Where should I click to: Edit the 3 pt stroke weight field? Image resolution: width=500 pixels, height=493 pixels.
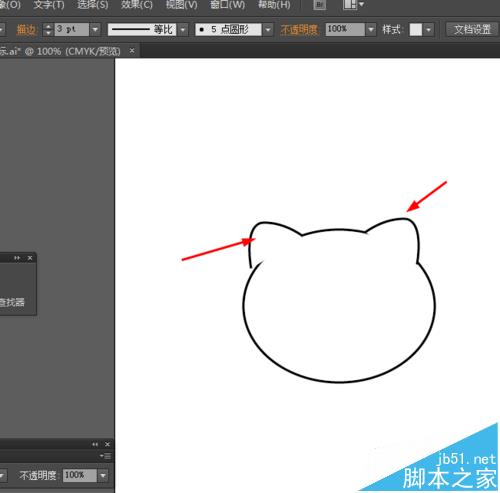[x=72, y=29]
